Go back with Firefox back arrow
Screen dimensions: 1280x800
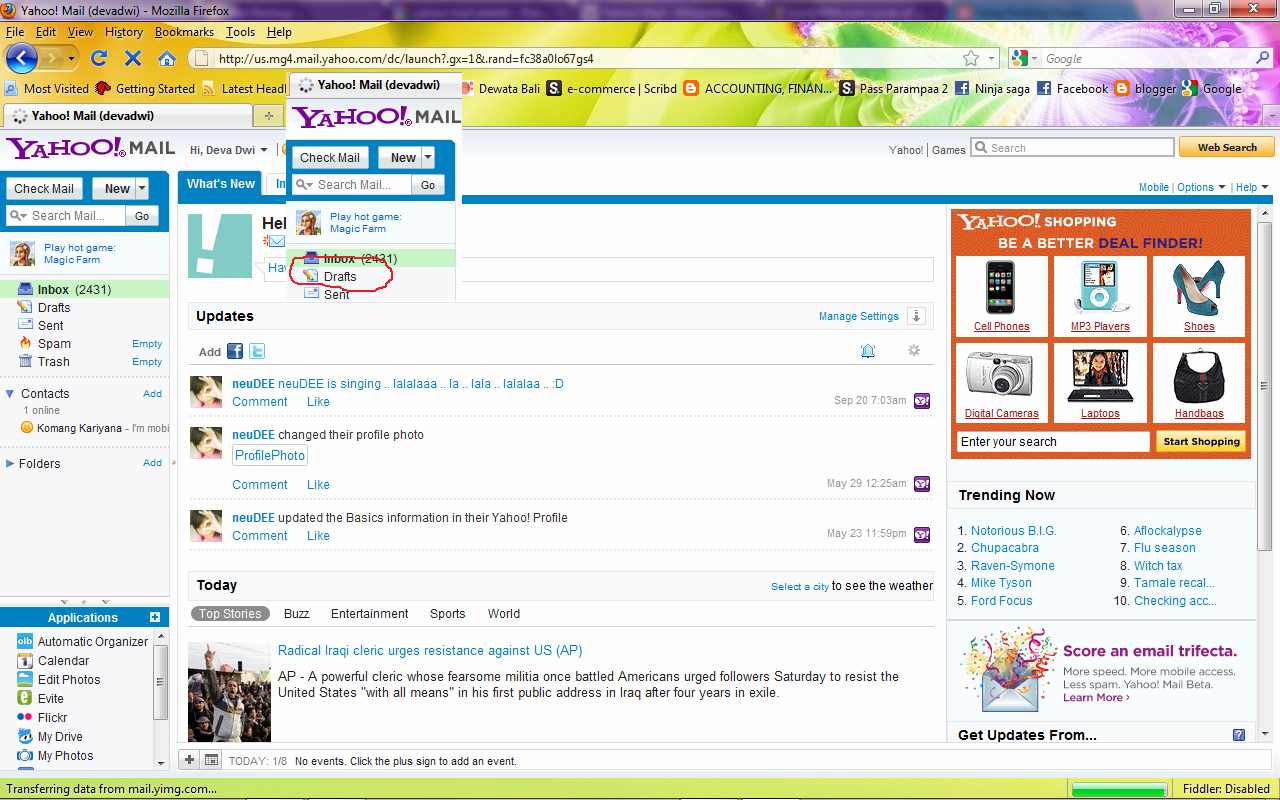click(22, 58)
